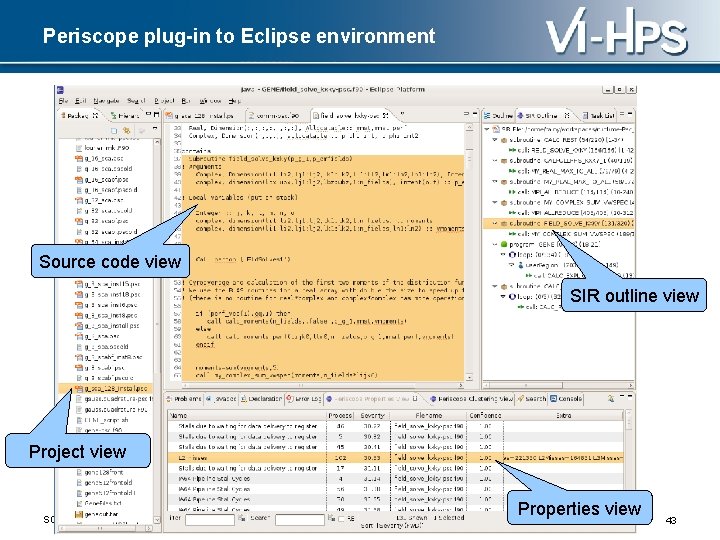The height and width of the screenshot is (540, 720).
Task: Click call FIELD_SOLVE_KXKY arrow icon in outline
Action: (x=512, y=150)
